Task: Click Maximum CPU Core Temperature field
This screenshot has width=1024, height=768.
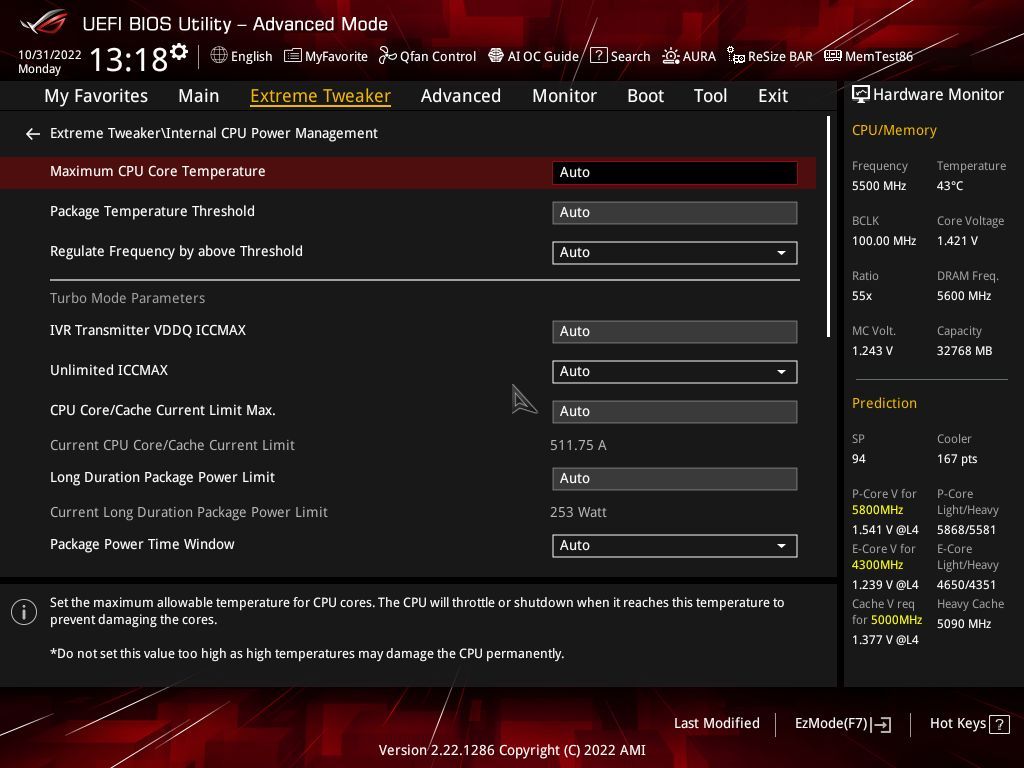Action: click(675, 172)
